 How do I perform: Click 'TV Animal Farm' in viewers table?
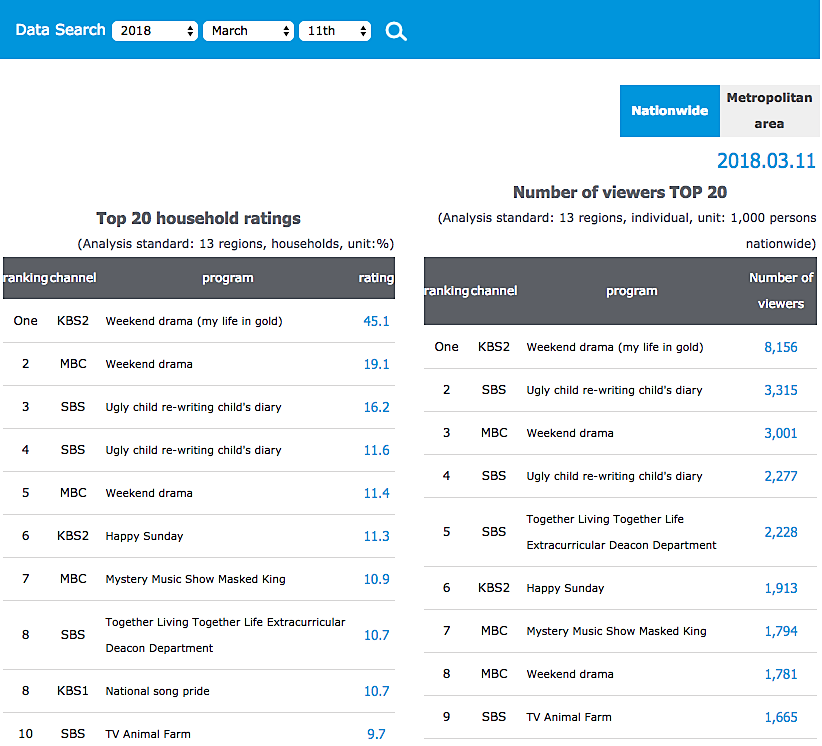coord(569,717)
